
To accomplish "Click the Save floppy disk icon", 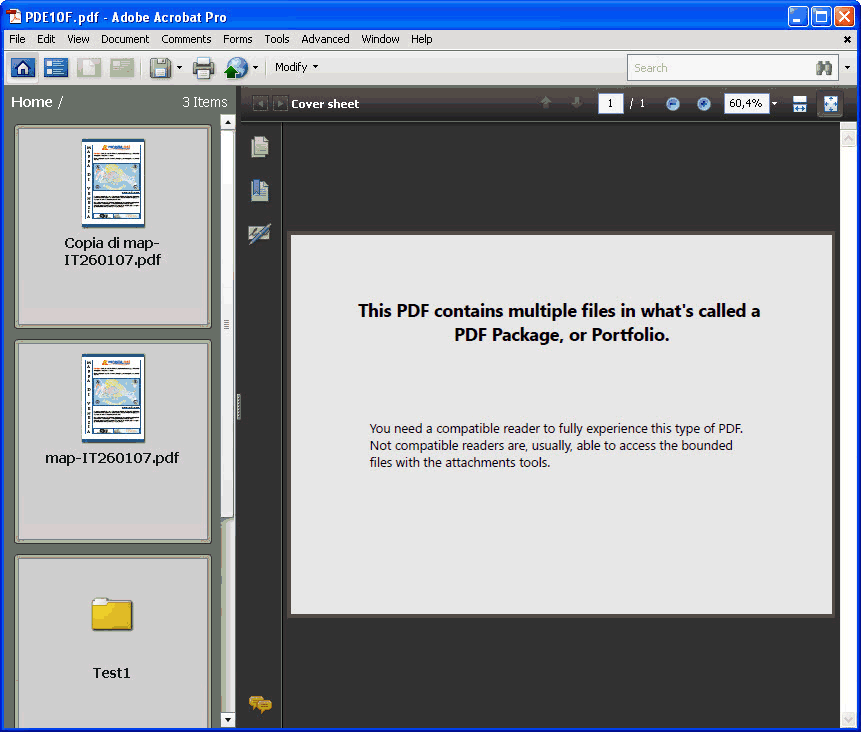I will click(160, 68).
